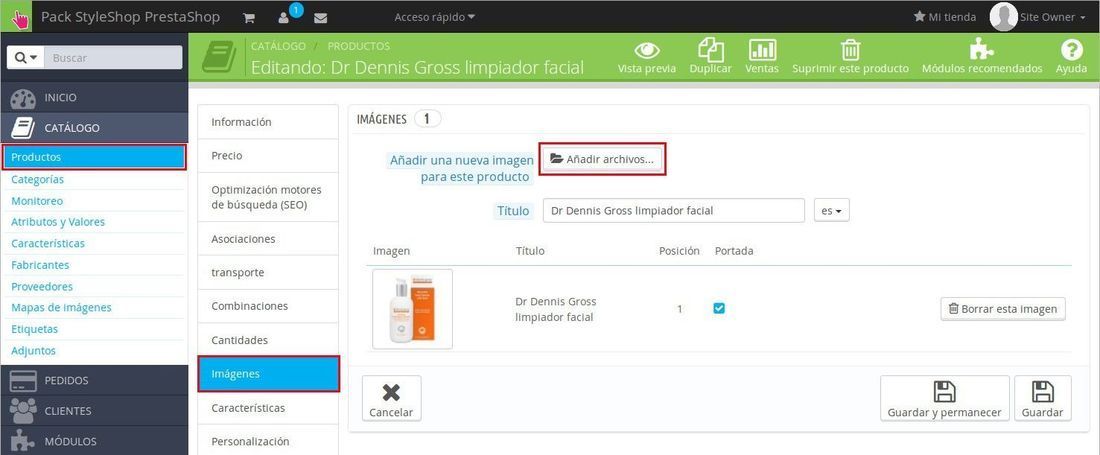Open Proveedores in the sidebar
The height and width of the screenshot is (455, 1100).
coord(41,287)
